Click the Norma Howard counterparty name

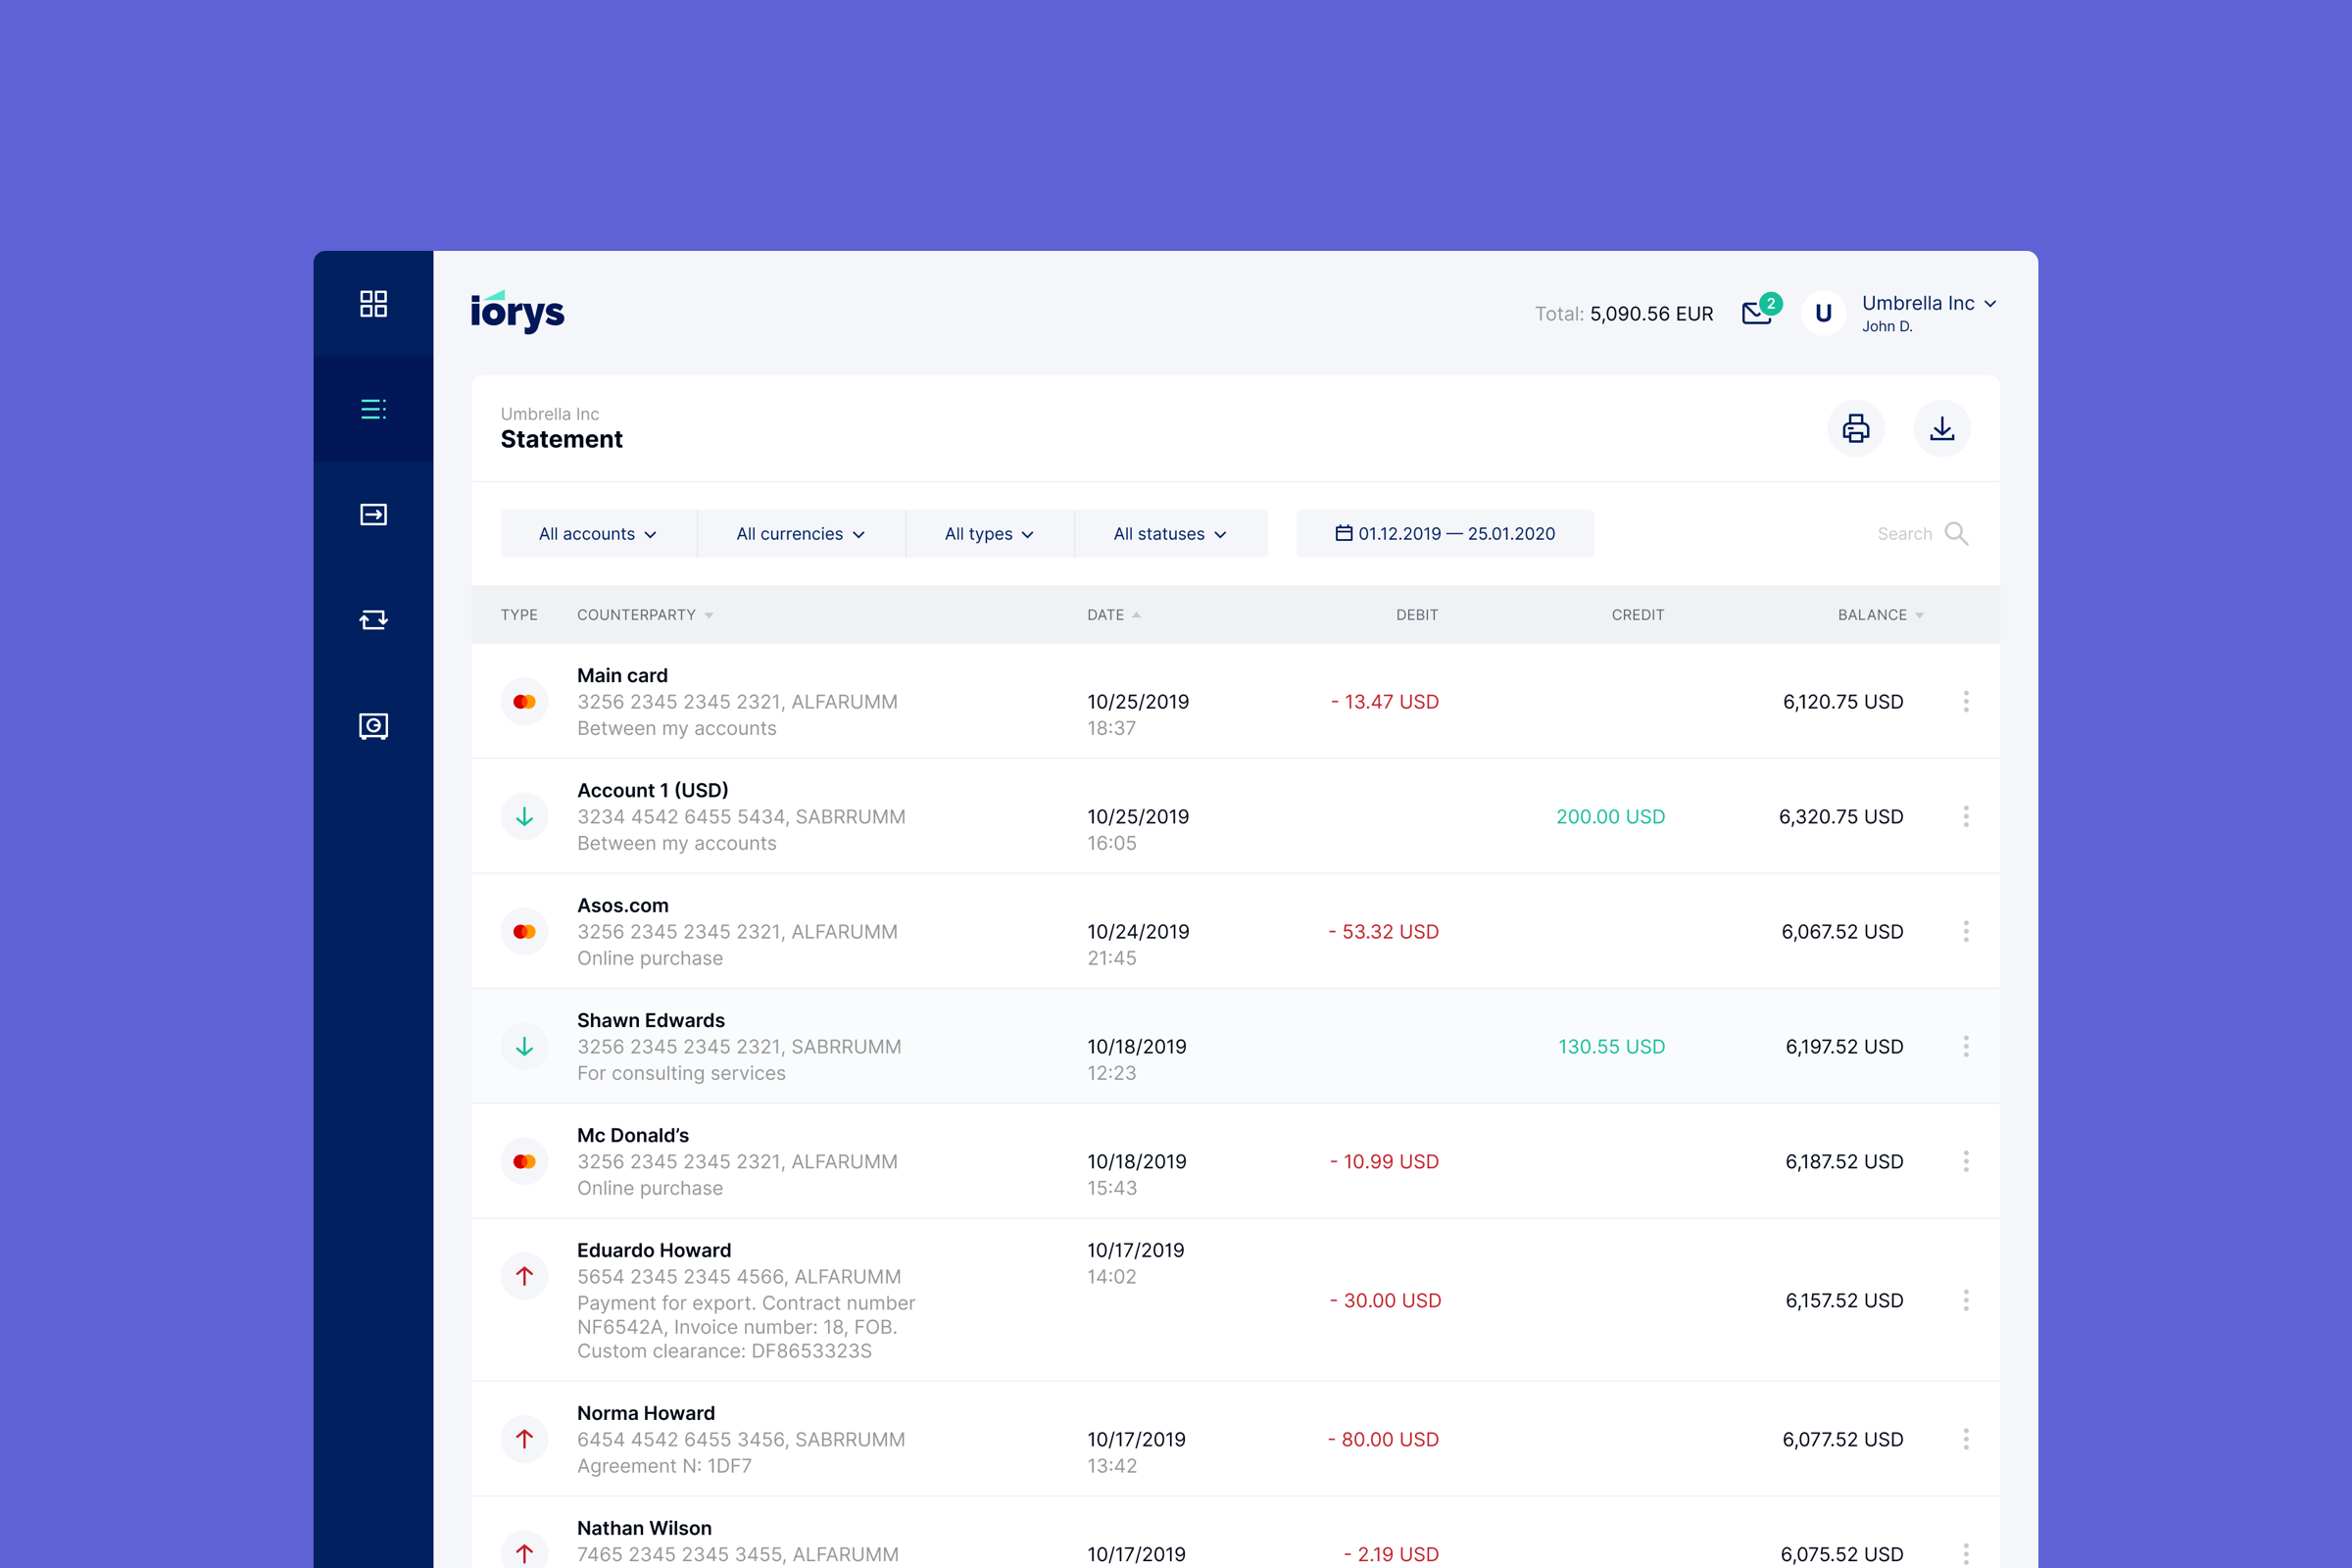646,1413
